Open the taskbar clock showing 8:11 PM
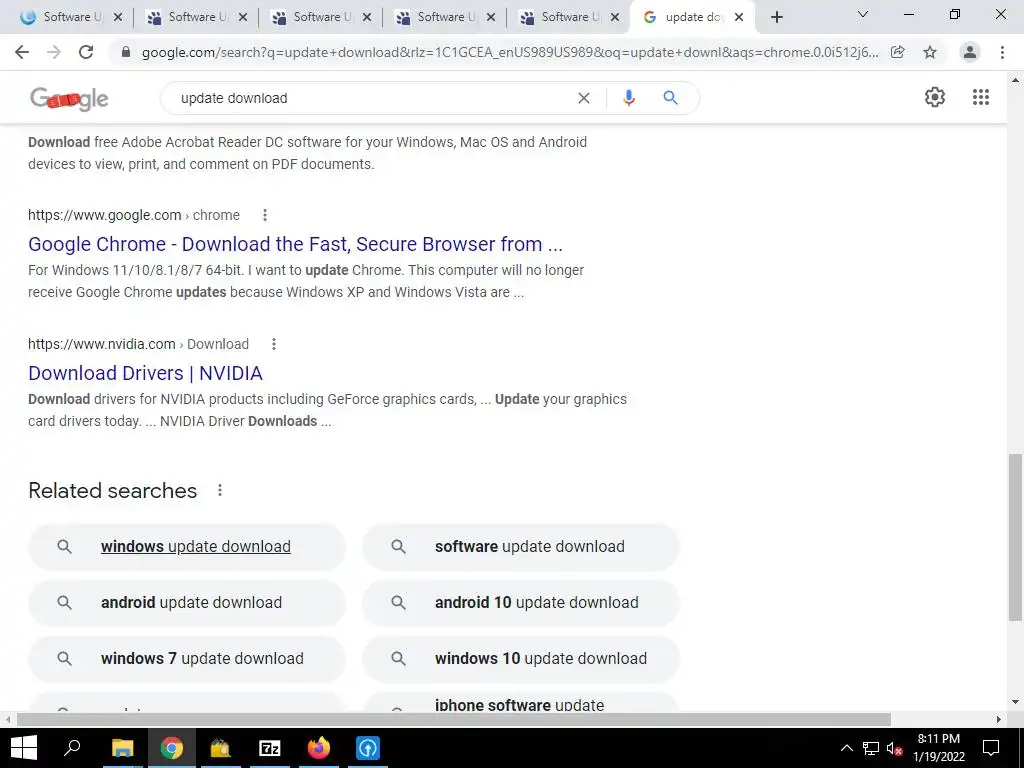The image size is (1024, 768). point(938,748)
